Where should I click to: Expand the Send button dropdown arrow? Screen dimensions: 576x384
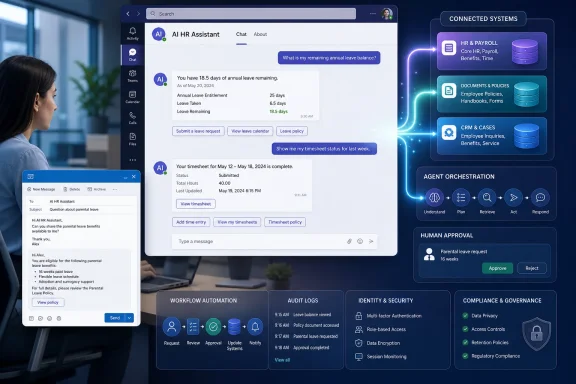130,318
